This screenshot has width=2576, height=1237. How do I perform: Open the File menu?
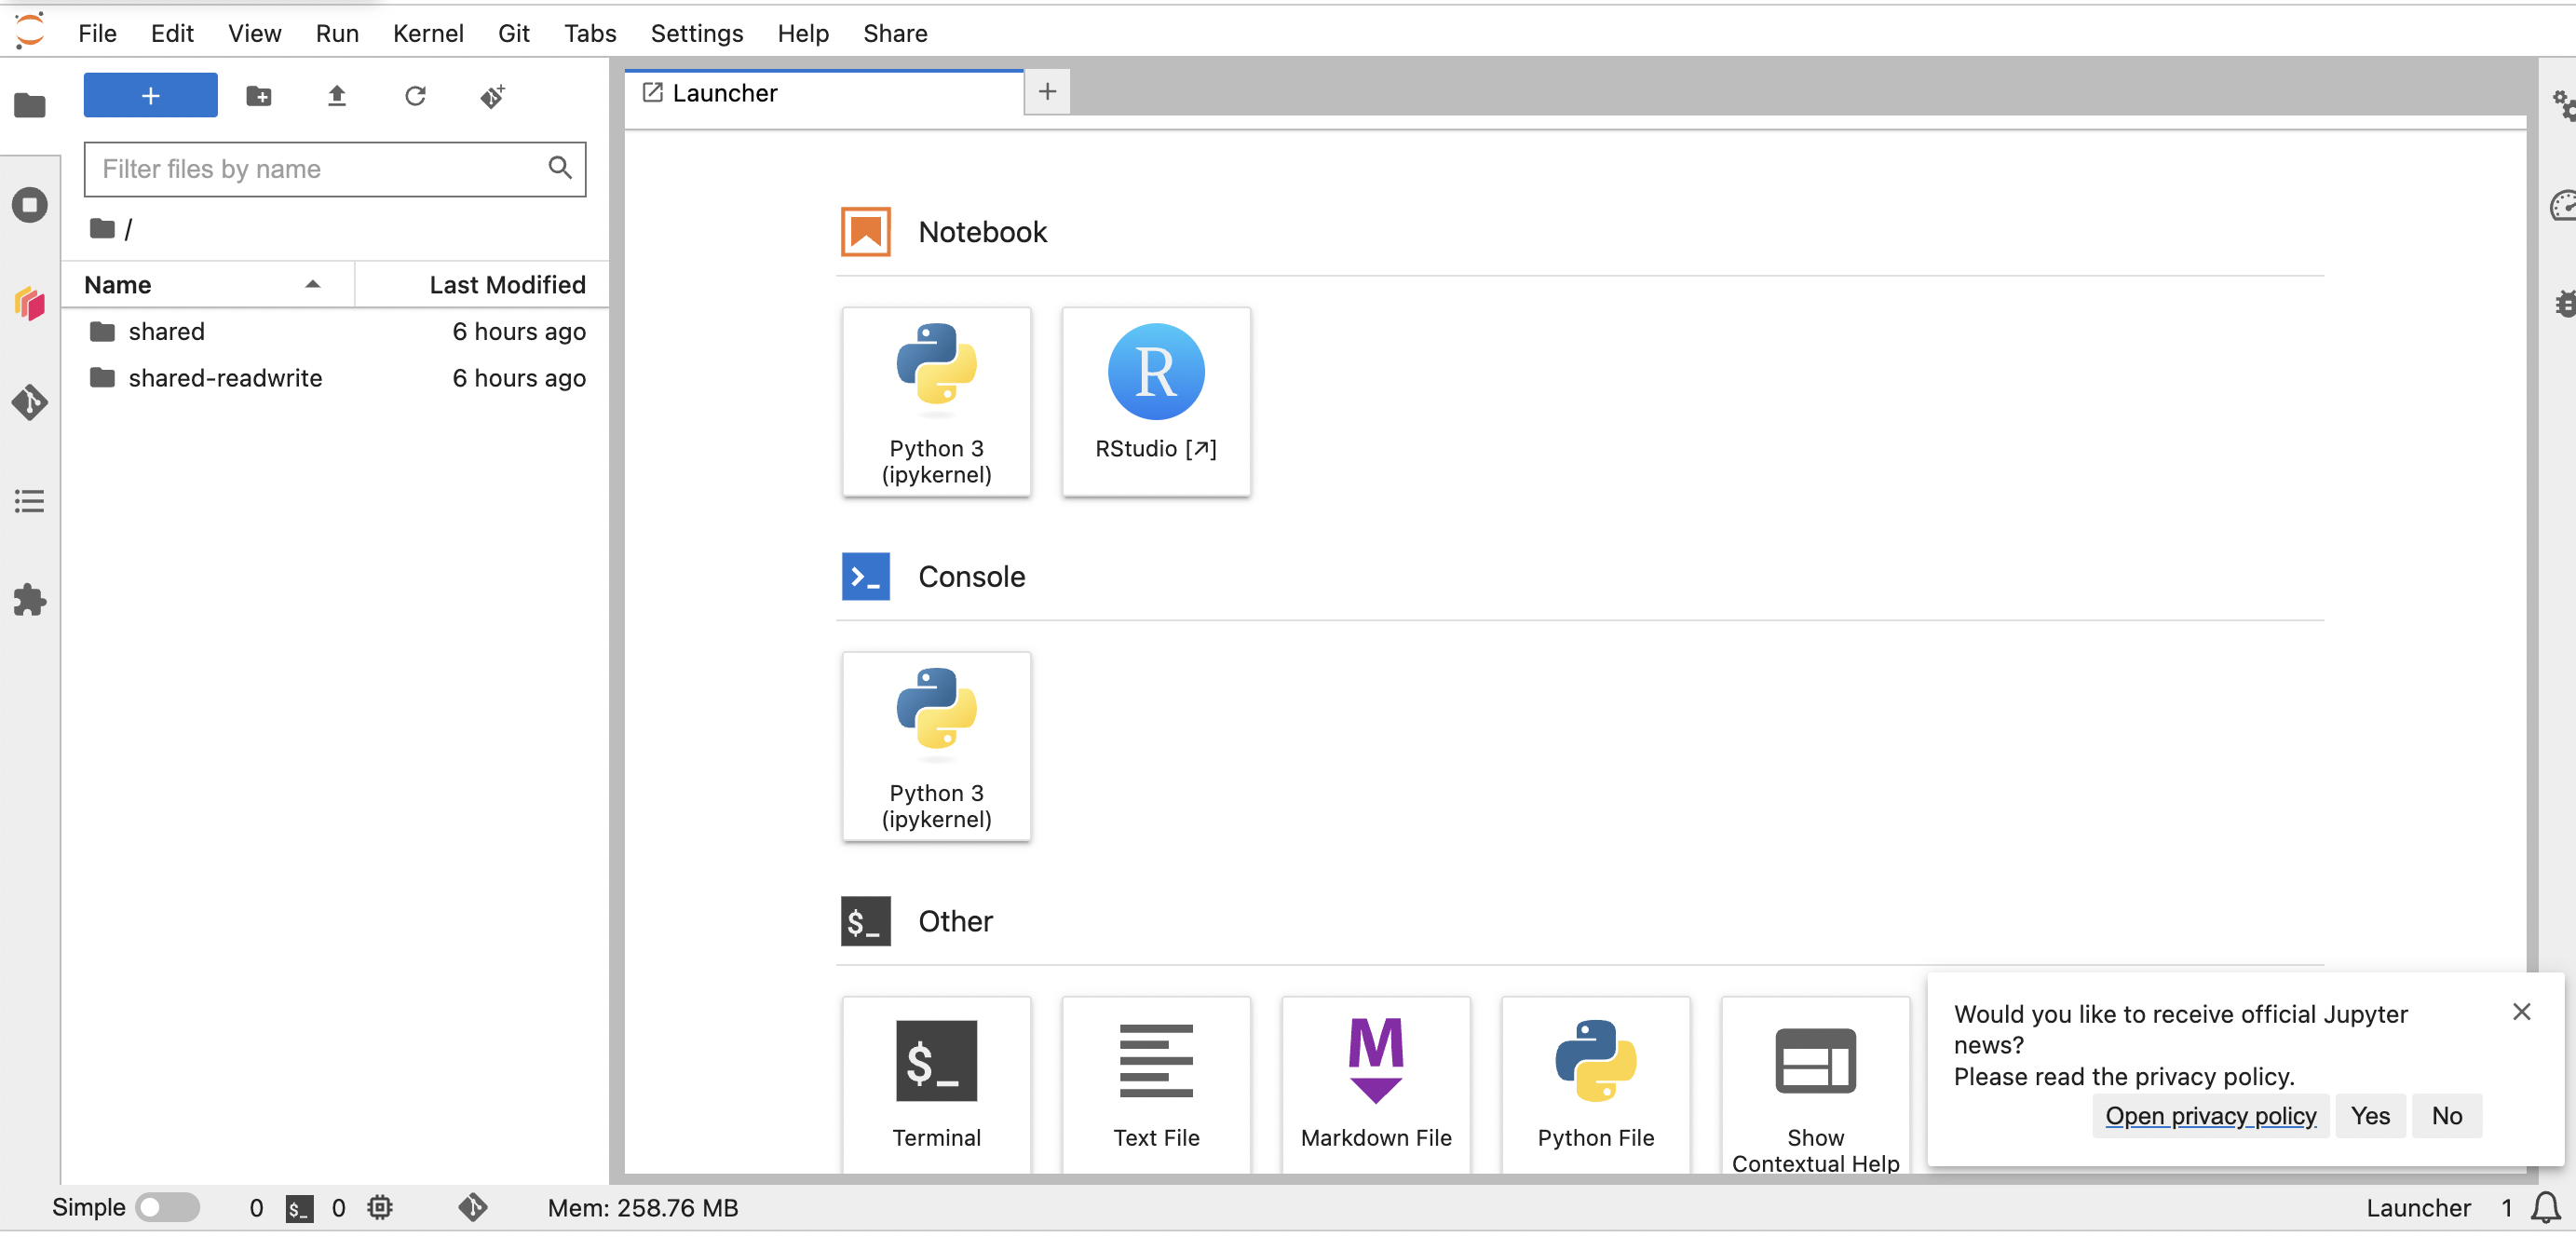tap(97, 33)
